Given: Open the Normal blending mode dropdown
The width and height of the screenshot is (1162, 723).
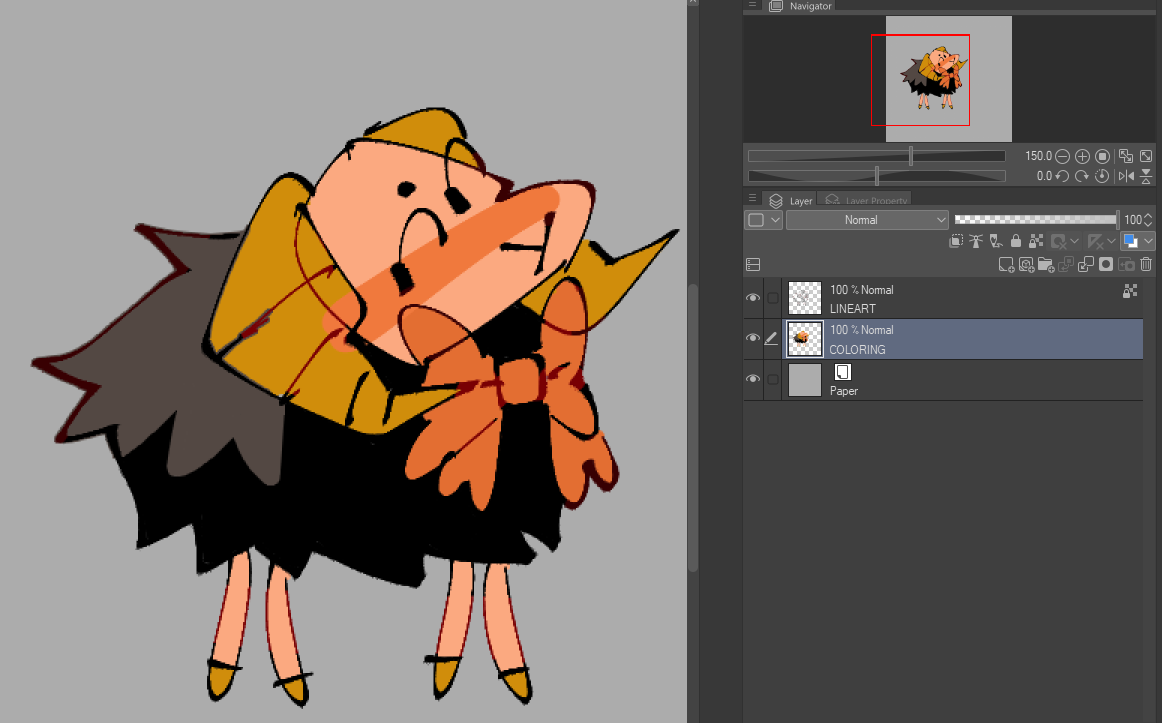Looking at the screenshot, I should [x=867, y=220].
